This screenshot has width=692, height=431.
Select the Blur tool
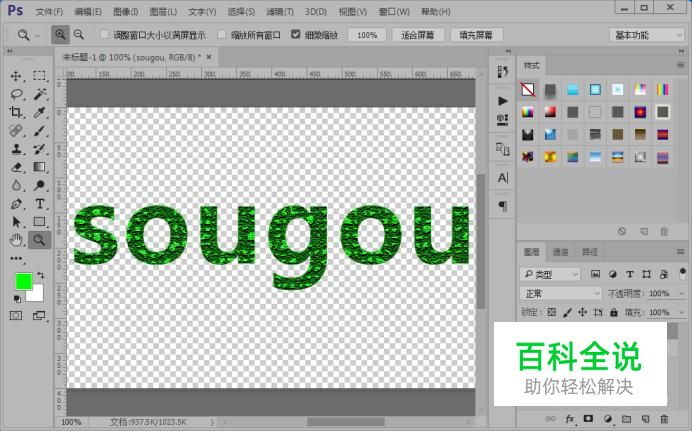point(16,185)
